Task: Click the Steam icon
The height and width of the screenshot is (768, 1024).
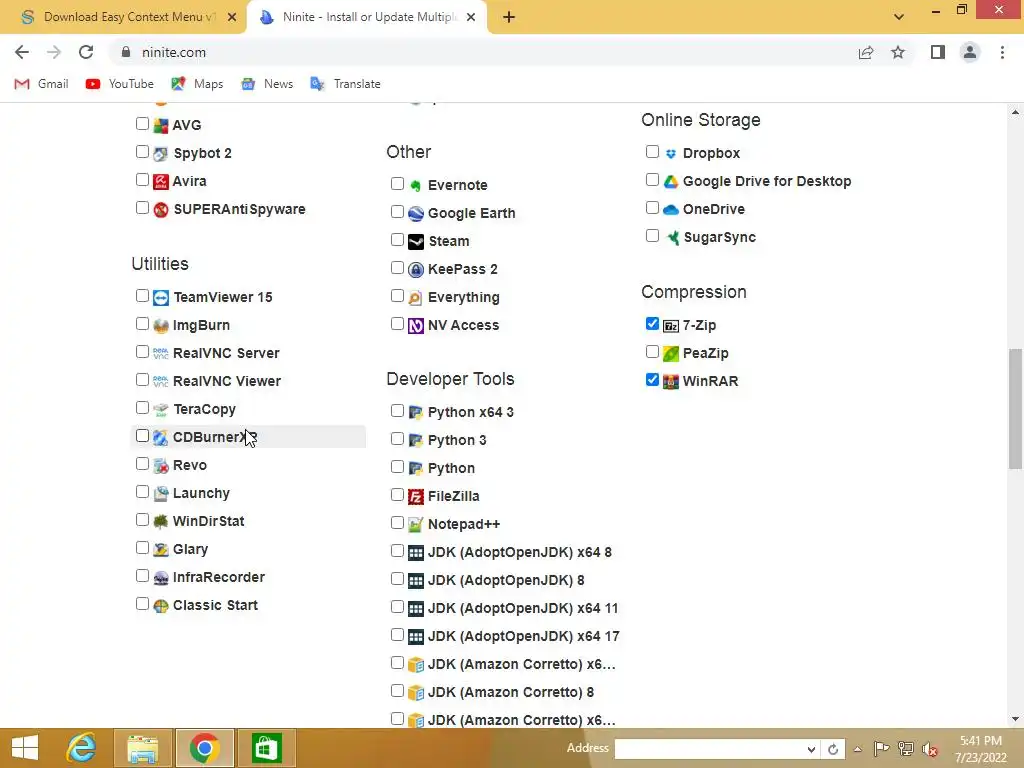Action: 415,242
